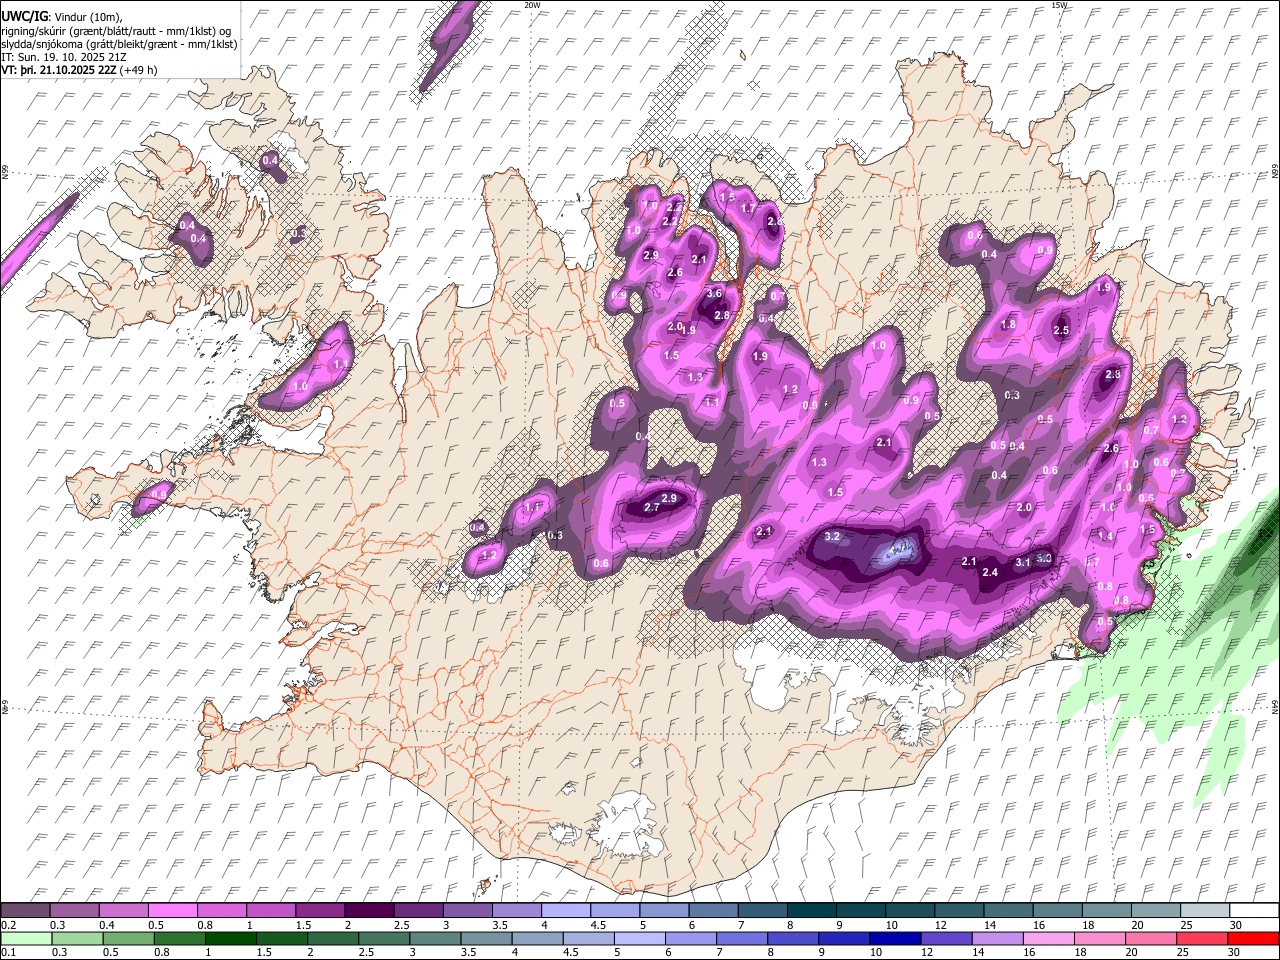This screenshot has width=1280, height=960.
Task: Pick the darkest purple swatch between 2 and 2.5
Action: click(x=369, y=910)
